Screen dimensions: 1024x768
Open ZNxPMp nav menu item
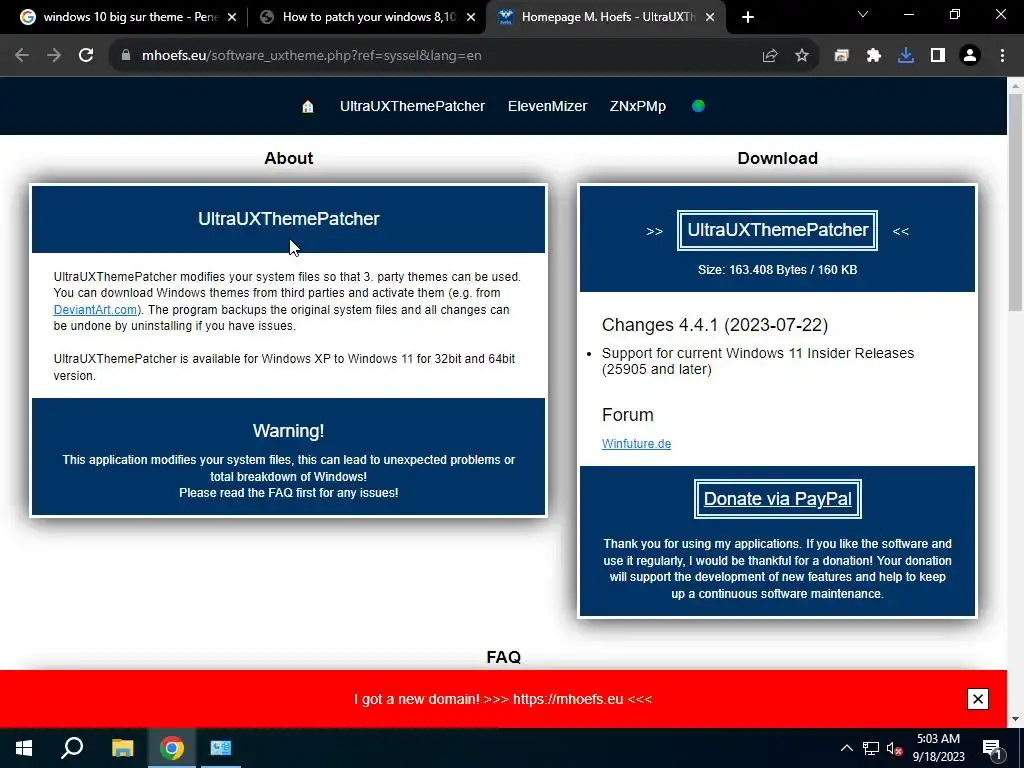(637, 106)
